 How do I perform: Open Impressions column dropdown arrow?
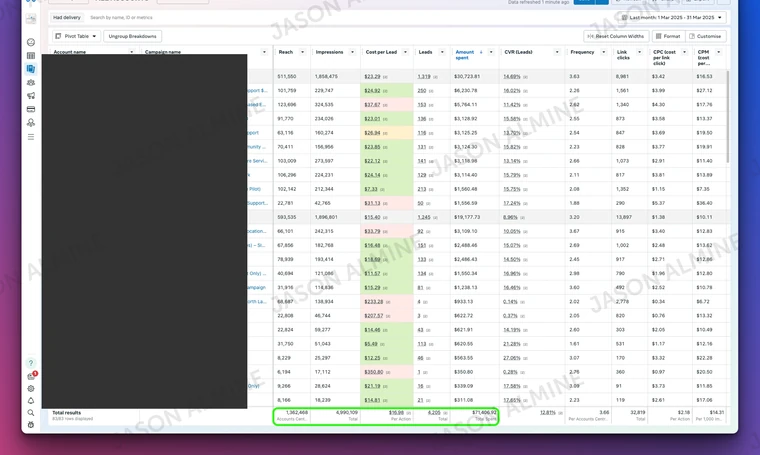coord(352,52)
